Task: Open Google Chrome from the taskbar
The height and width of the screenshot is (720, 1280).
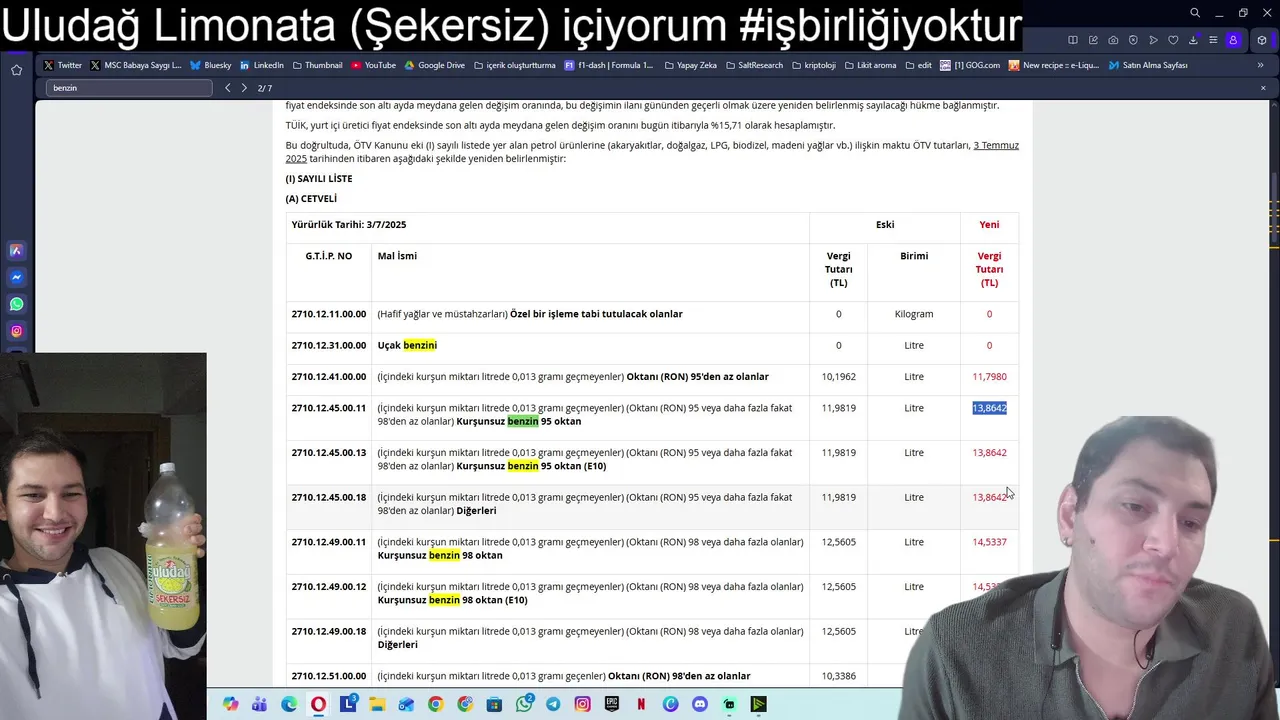Action: coord(435,704)
